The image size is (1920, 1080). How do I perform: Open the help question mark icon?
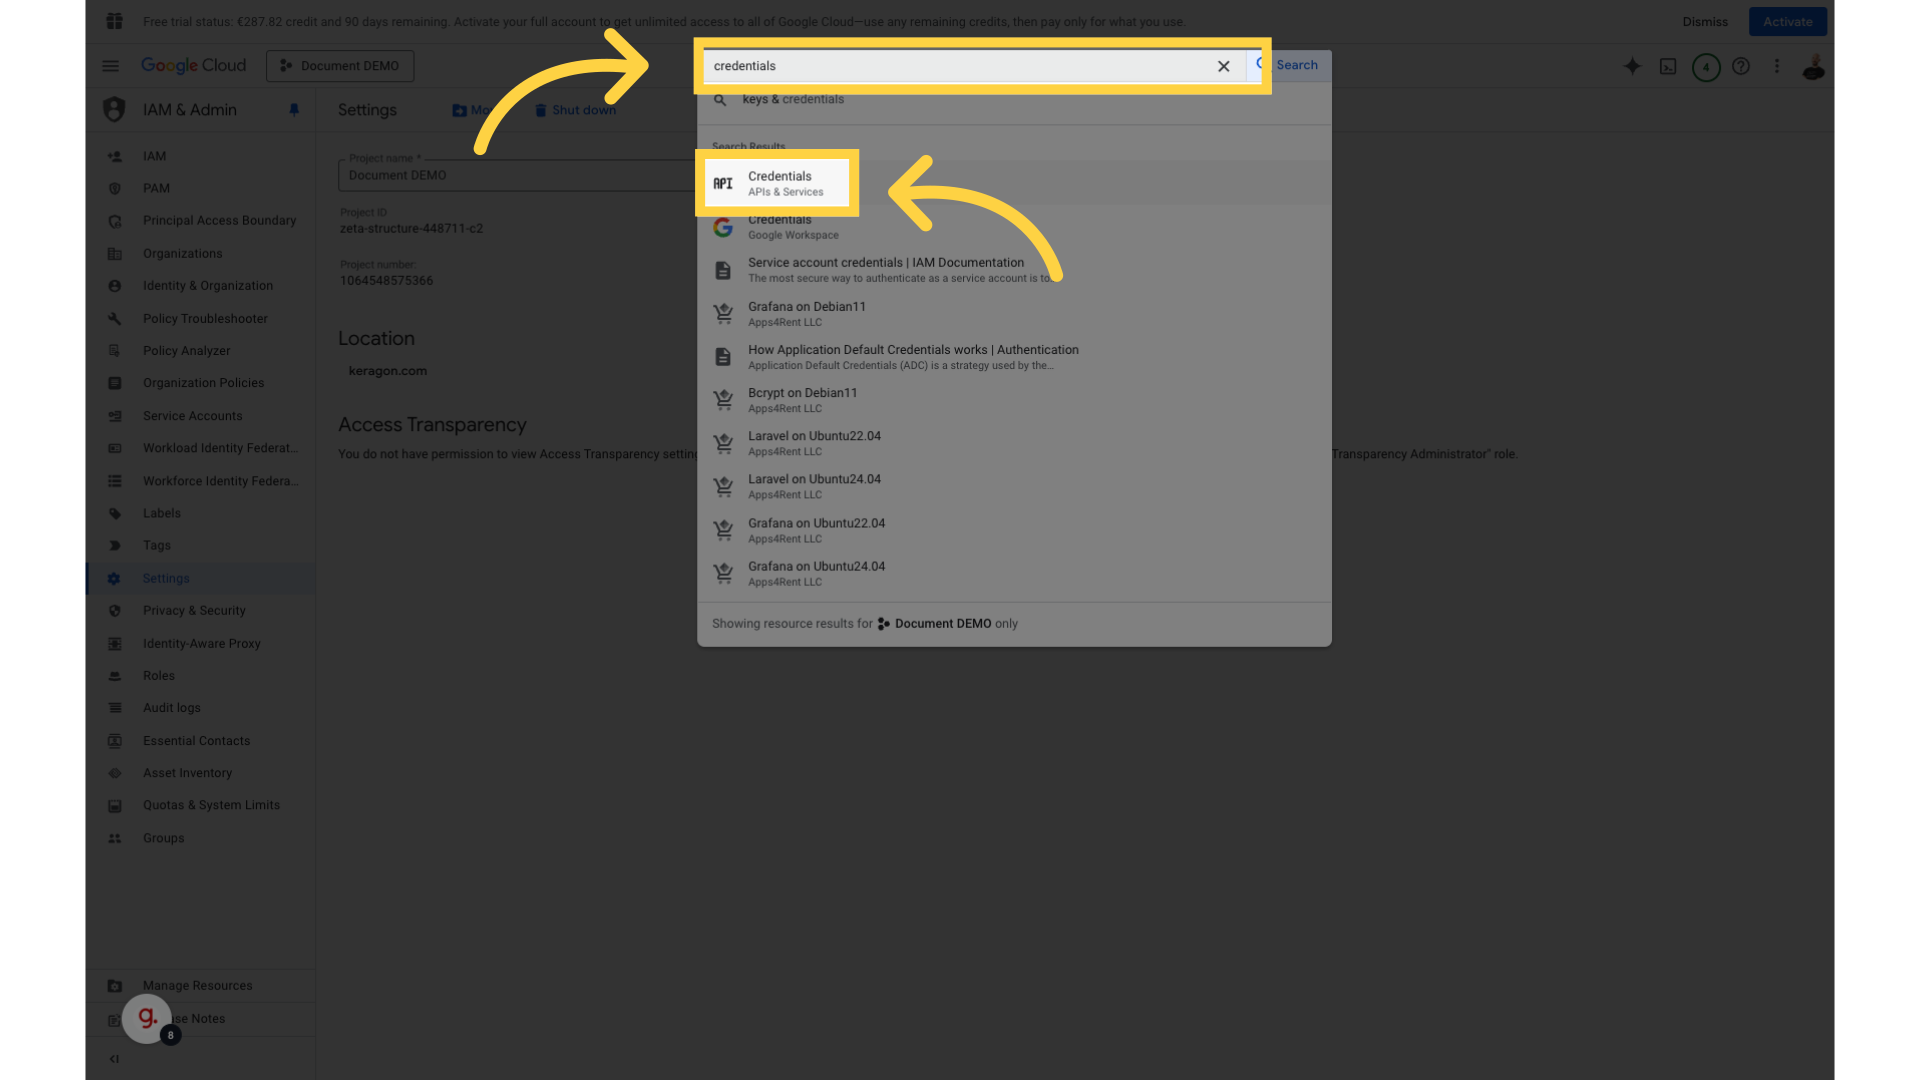click(x=1741, y=66)
